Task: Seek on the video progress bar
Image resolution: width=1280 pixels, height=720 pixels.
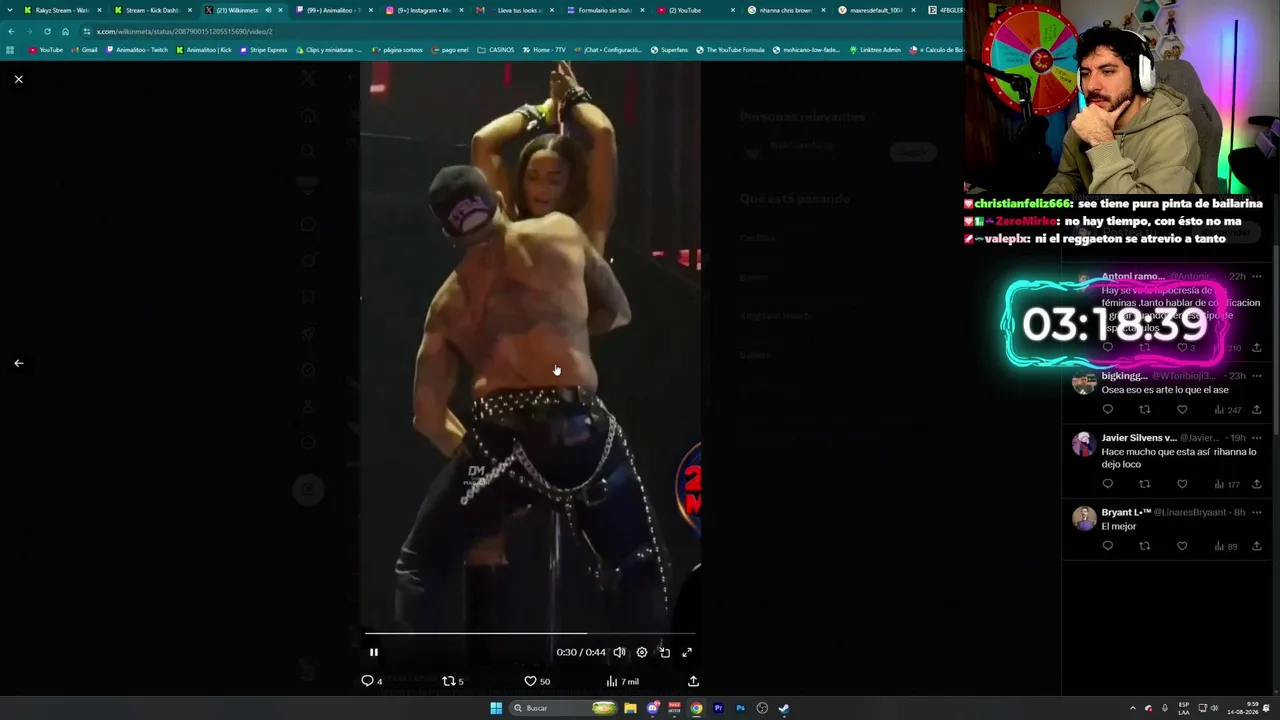Action: (x=530, y=633)
